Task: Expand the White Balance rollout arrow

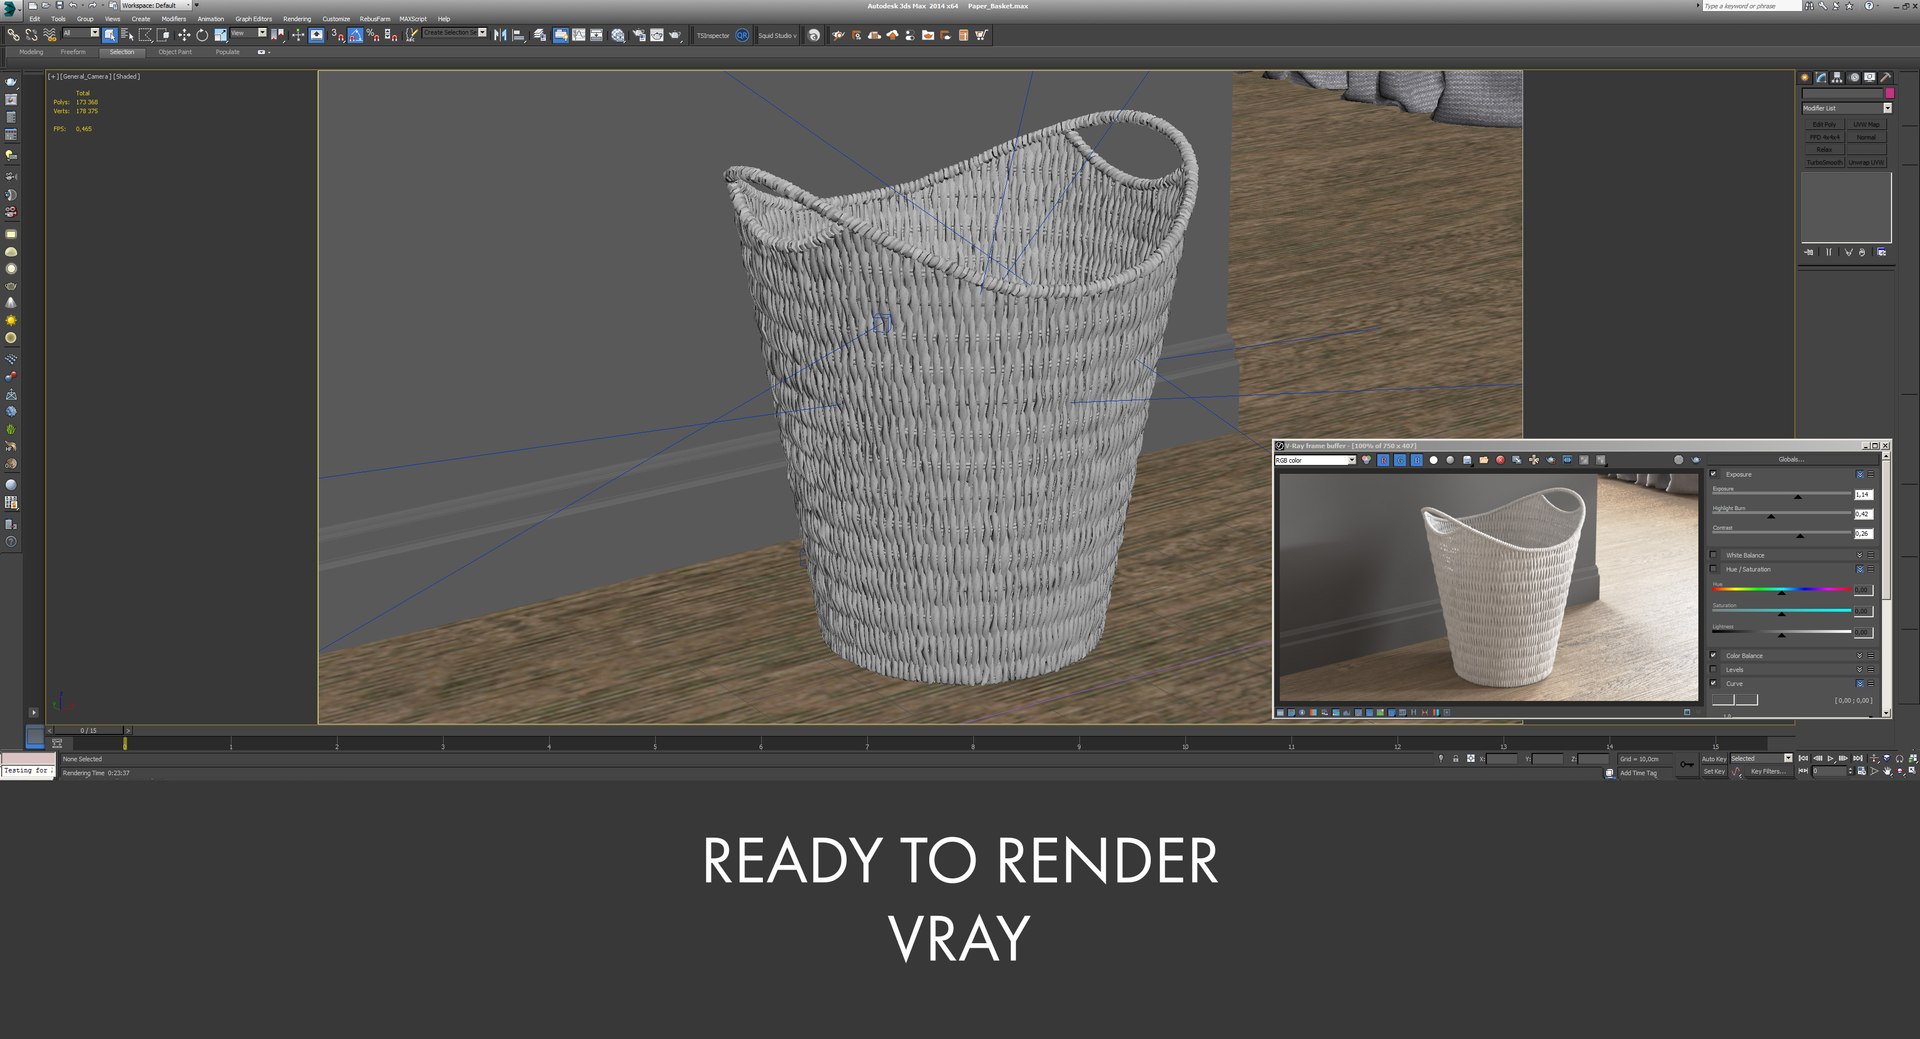Action: tap(1860, 555)
